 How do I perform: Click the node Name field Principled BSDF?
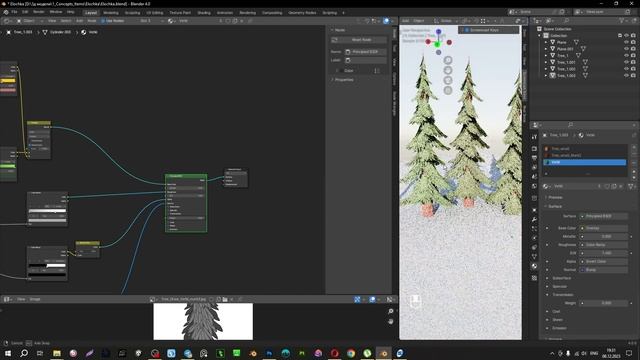pos(365,52)
